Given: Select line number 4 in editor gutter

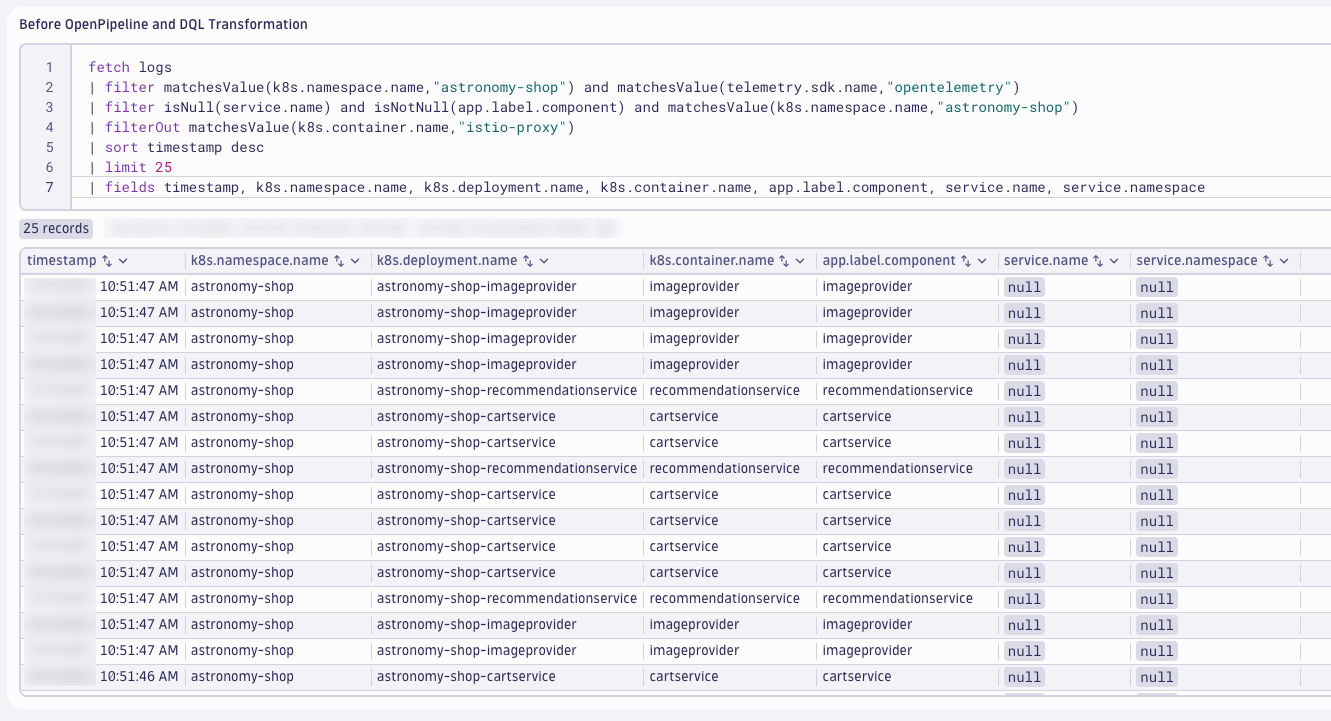Looking at the screenshot, I should [48, 128].
